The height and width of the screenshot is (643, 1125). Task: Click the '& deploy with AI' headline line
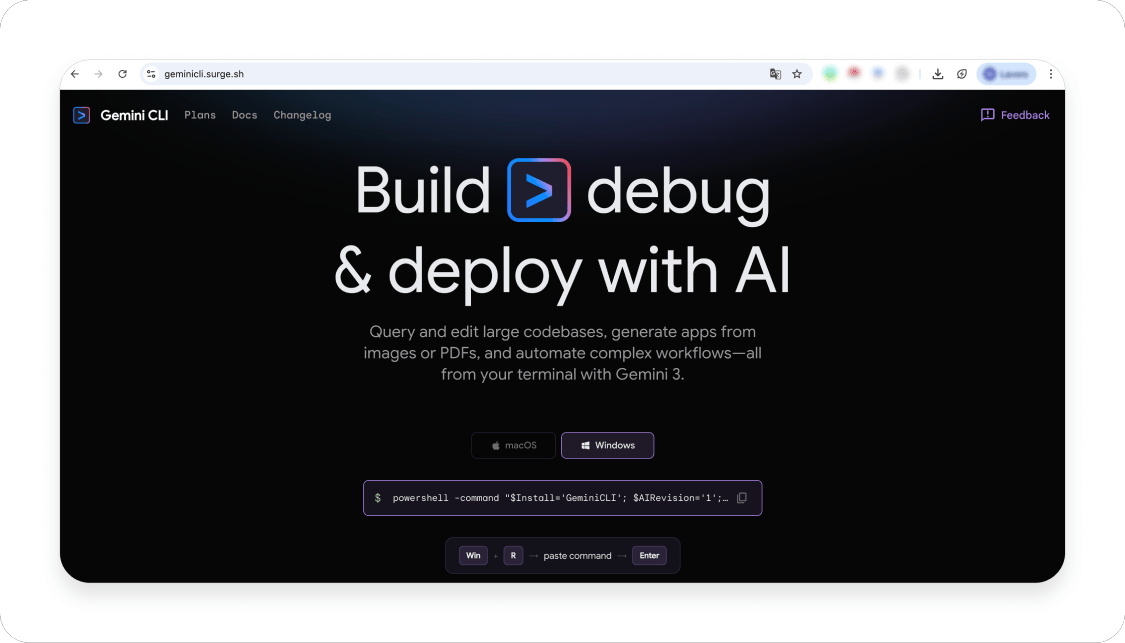tap(562, 273)
